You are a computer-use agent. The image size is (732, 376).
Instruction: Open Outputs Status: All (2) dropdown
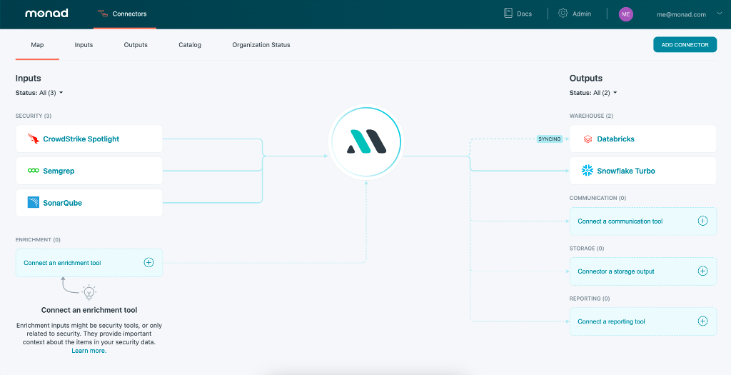point(593,93)
